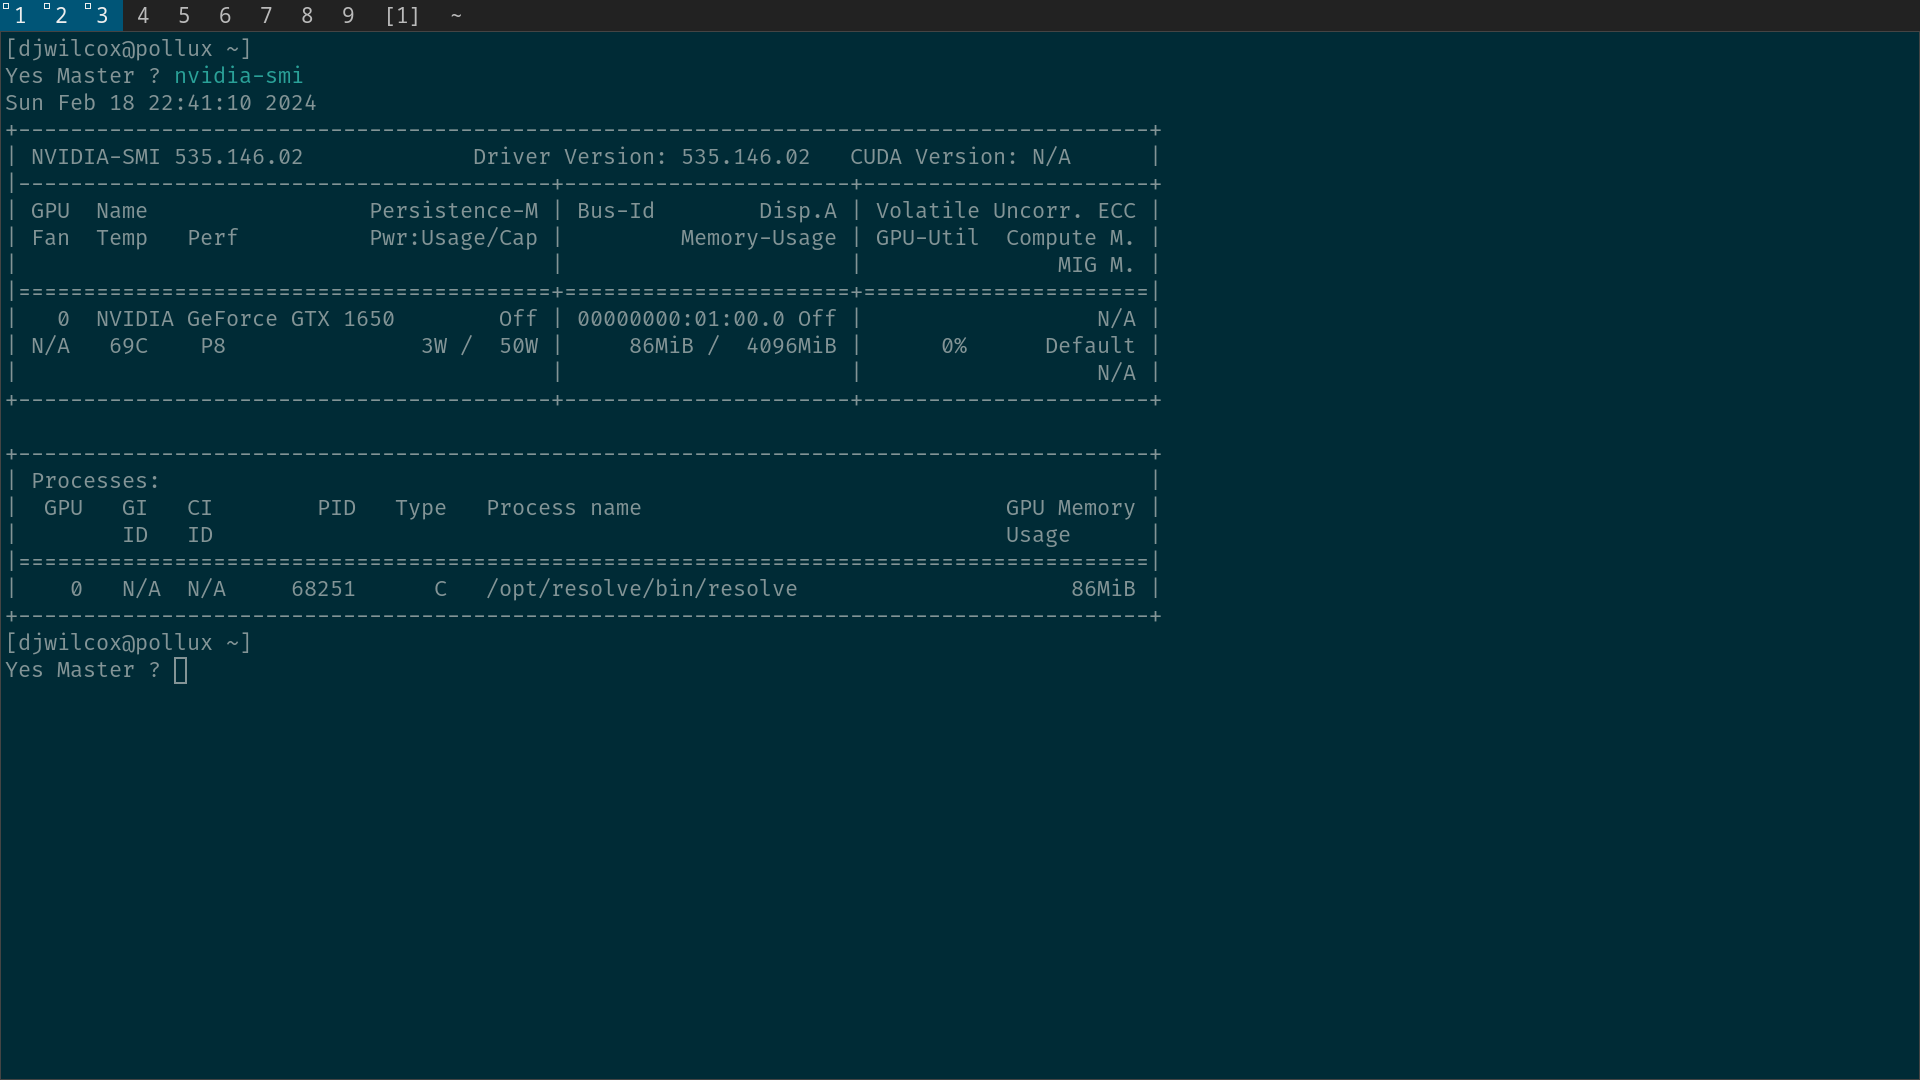Image resolution: width=1920 pixels, height=1080 pixels.
Task: Jump to workspace 7
Action: 266,15
